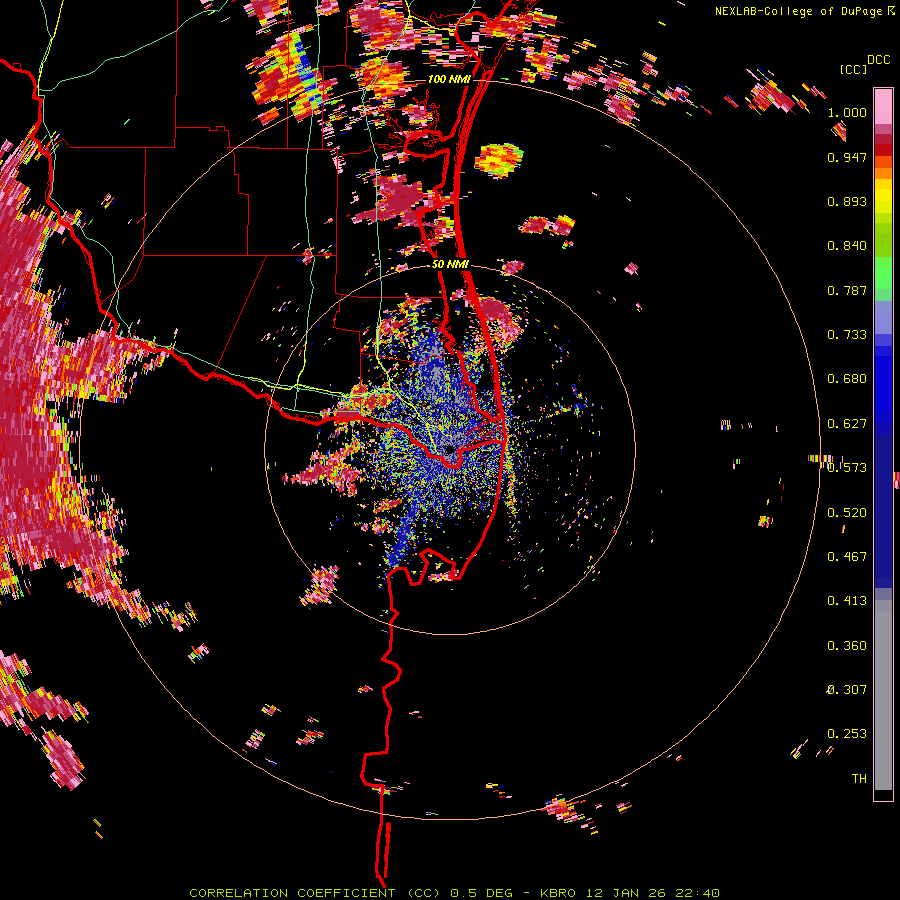
Task: Click the 22:40 timestamp in caption
Action: 697,893
